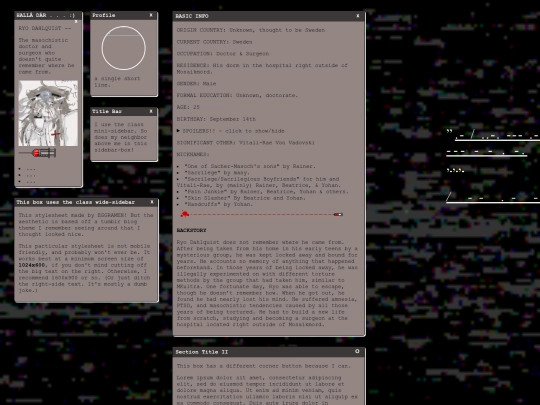Click 'This box has a different corner button' sentence
Image resolution: width=540 pixels, height=405 pixels.
point(264,366)
